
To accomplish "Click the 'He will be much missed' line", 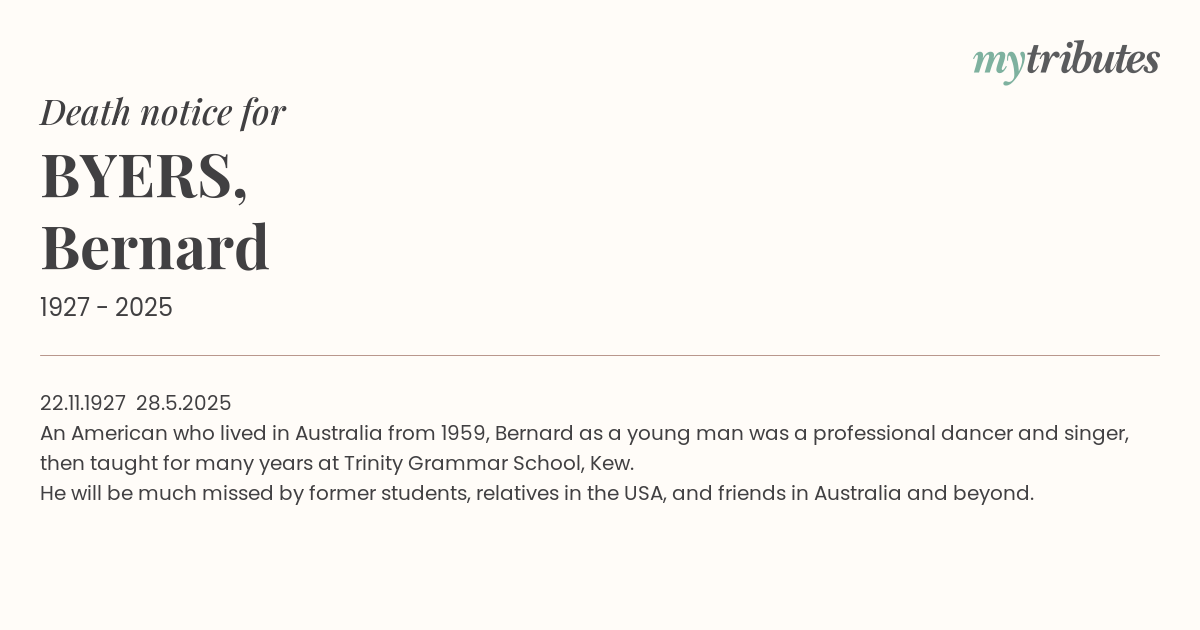I will pyautogui.click(x=537, y=493).
